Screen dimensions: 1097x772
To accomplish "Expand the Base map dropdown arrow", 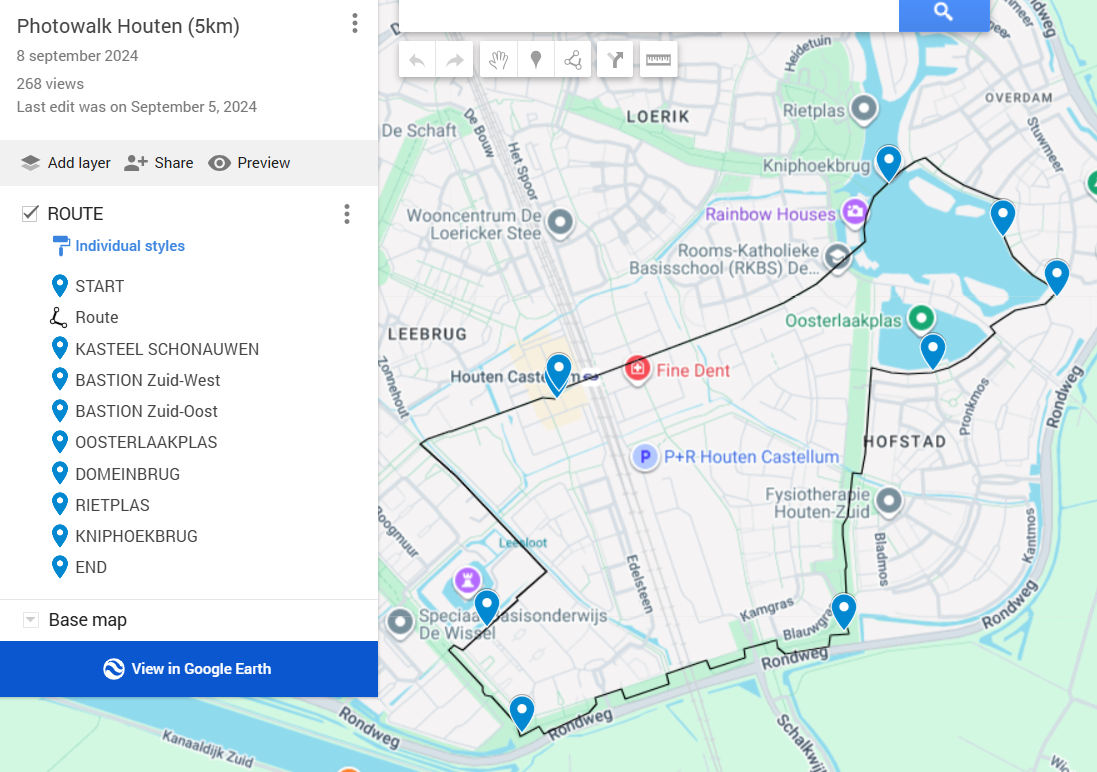I will click(x=30, y=620).
